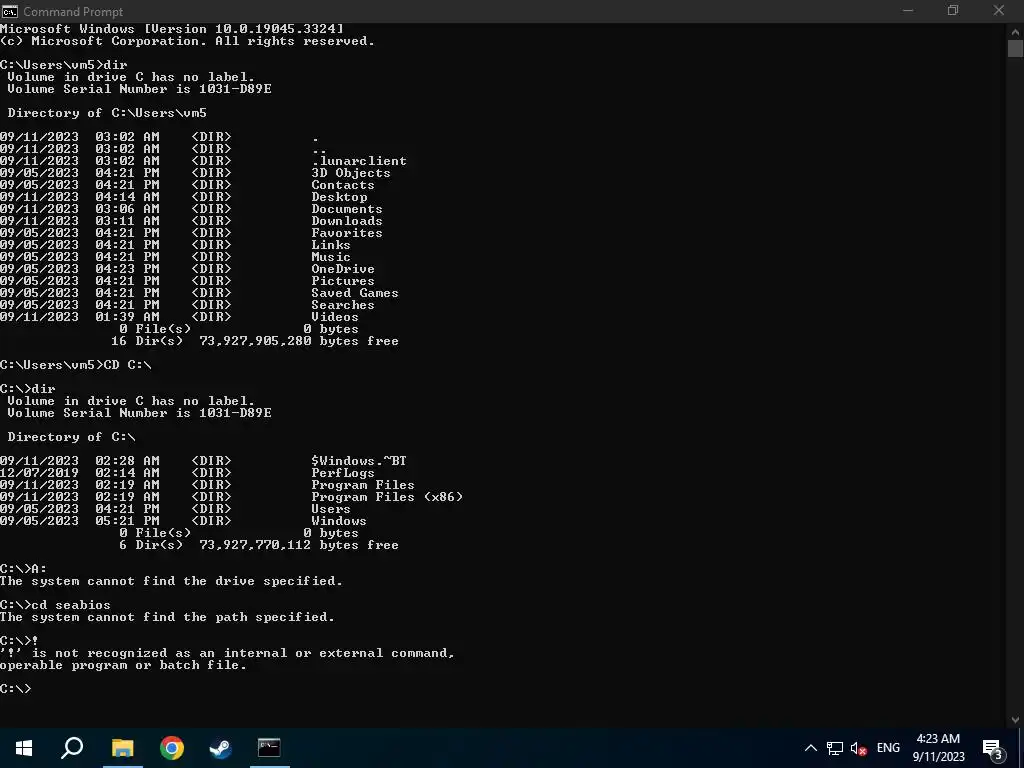Viewport: 1024px width, 768px height.
Task: Click the Command Prompt title bar icon
Action: click(x=10, y=11)
